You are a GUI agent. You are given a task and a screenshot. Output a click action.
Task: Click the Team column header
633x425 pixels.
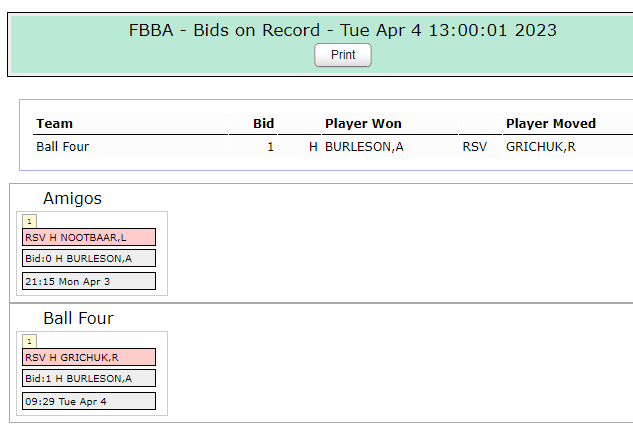(54, 124)
